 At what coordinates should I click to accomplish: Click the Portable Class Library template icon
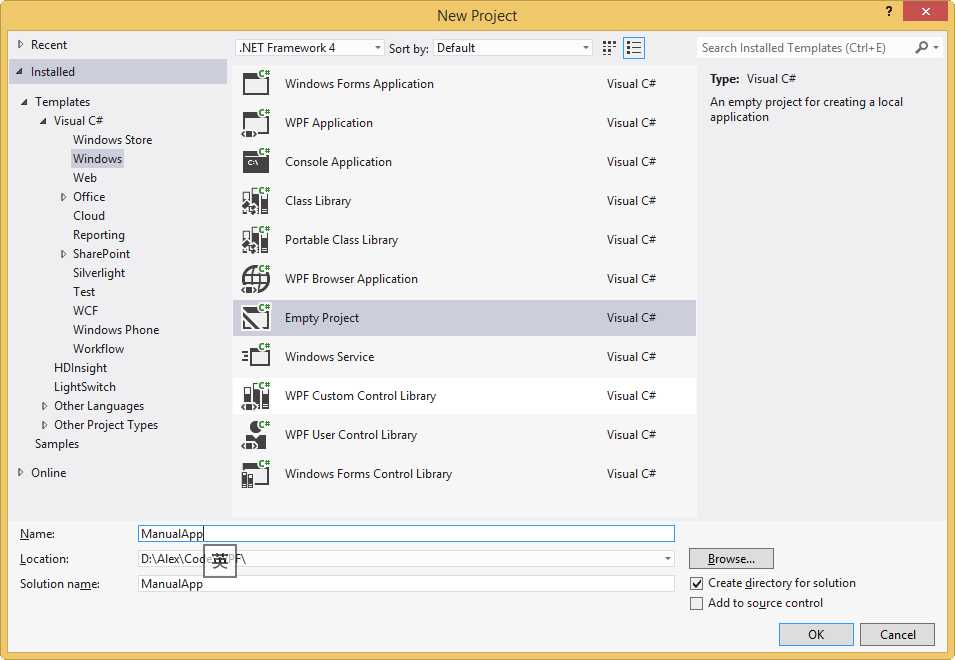click(x=256, y=239)
